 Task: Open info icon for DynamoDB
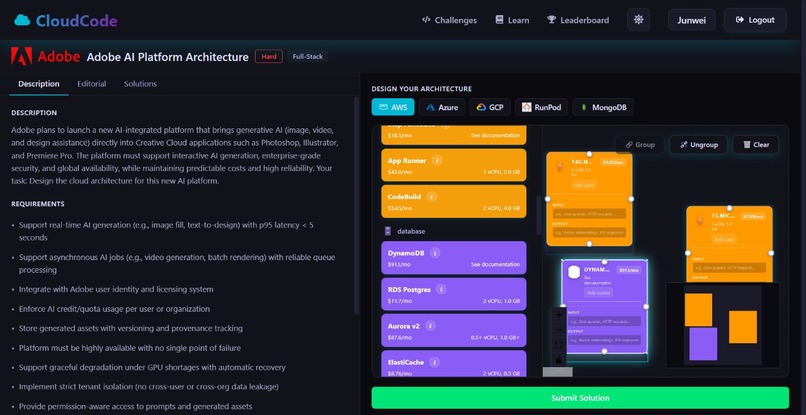pos(435,253)
